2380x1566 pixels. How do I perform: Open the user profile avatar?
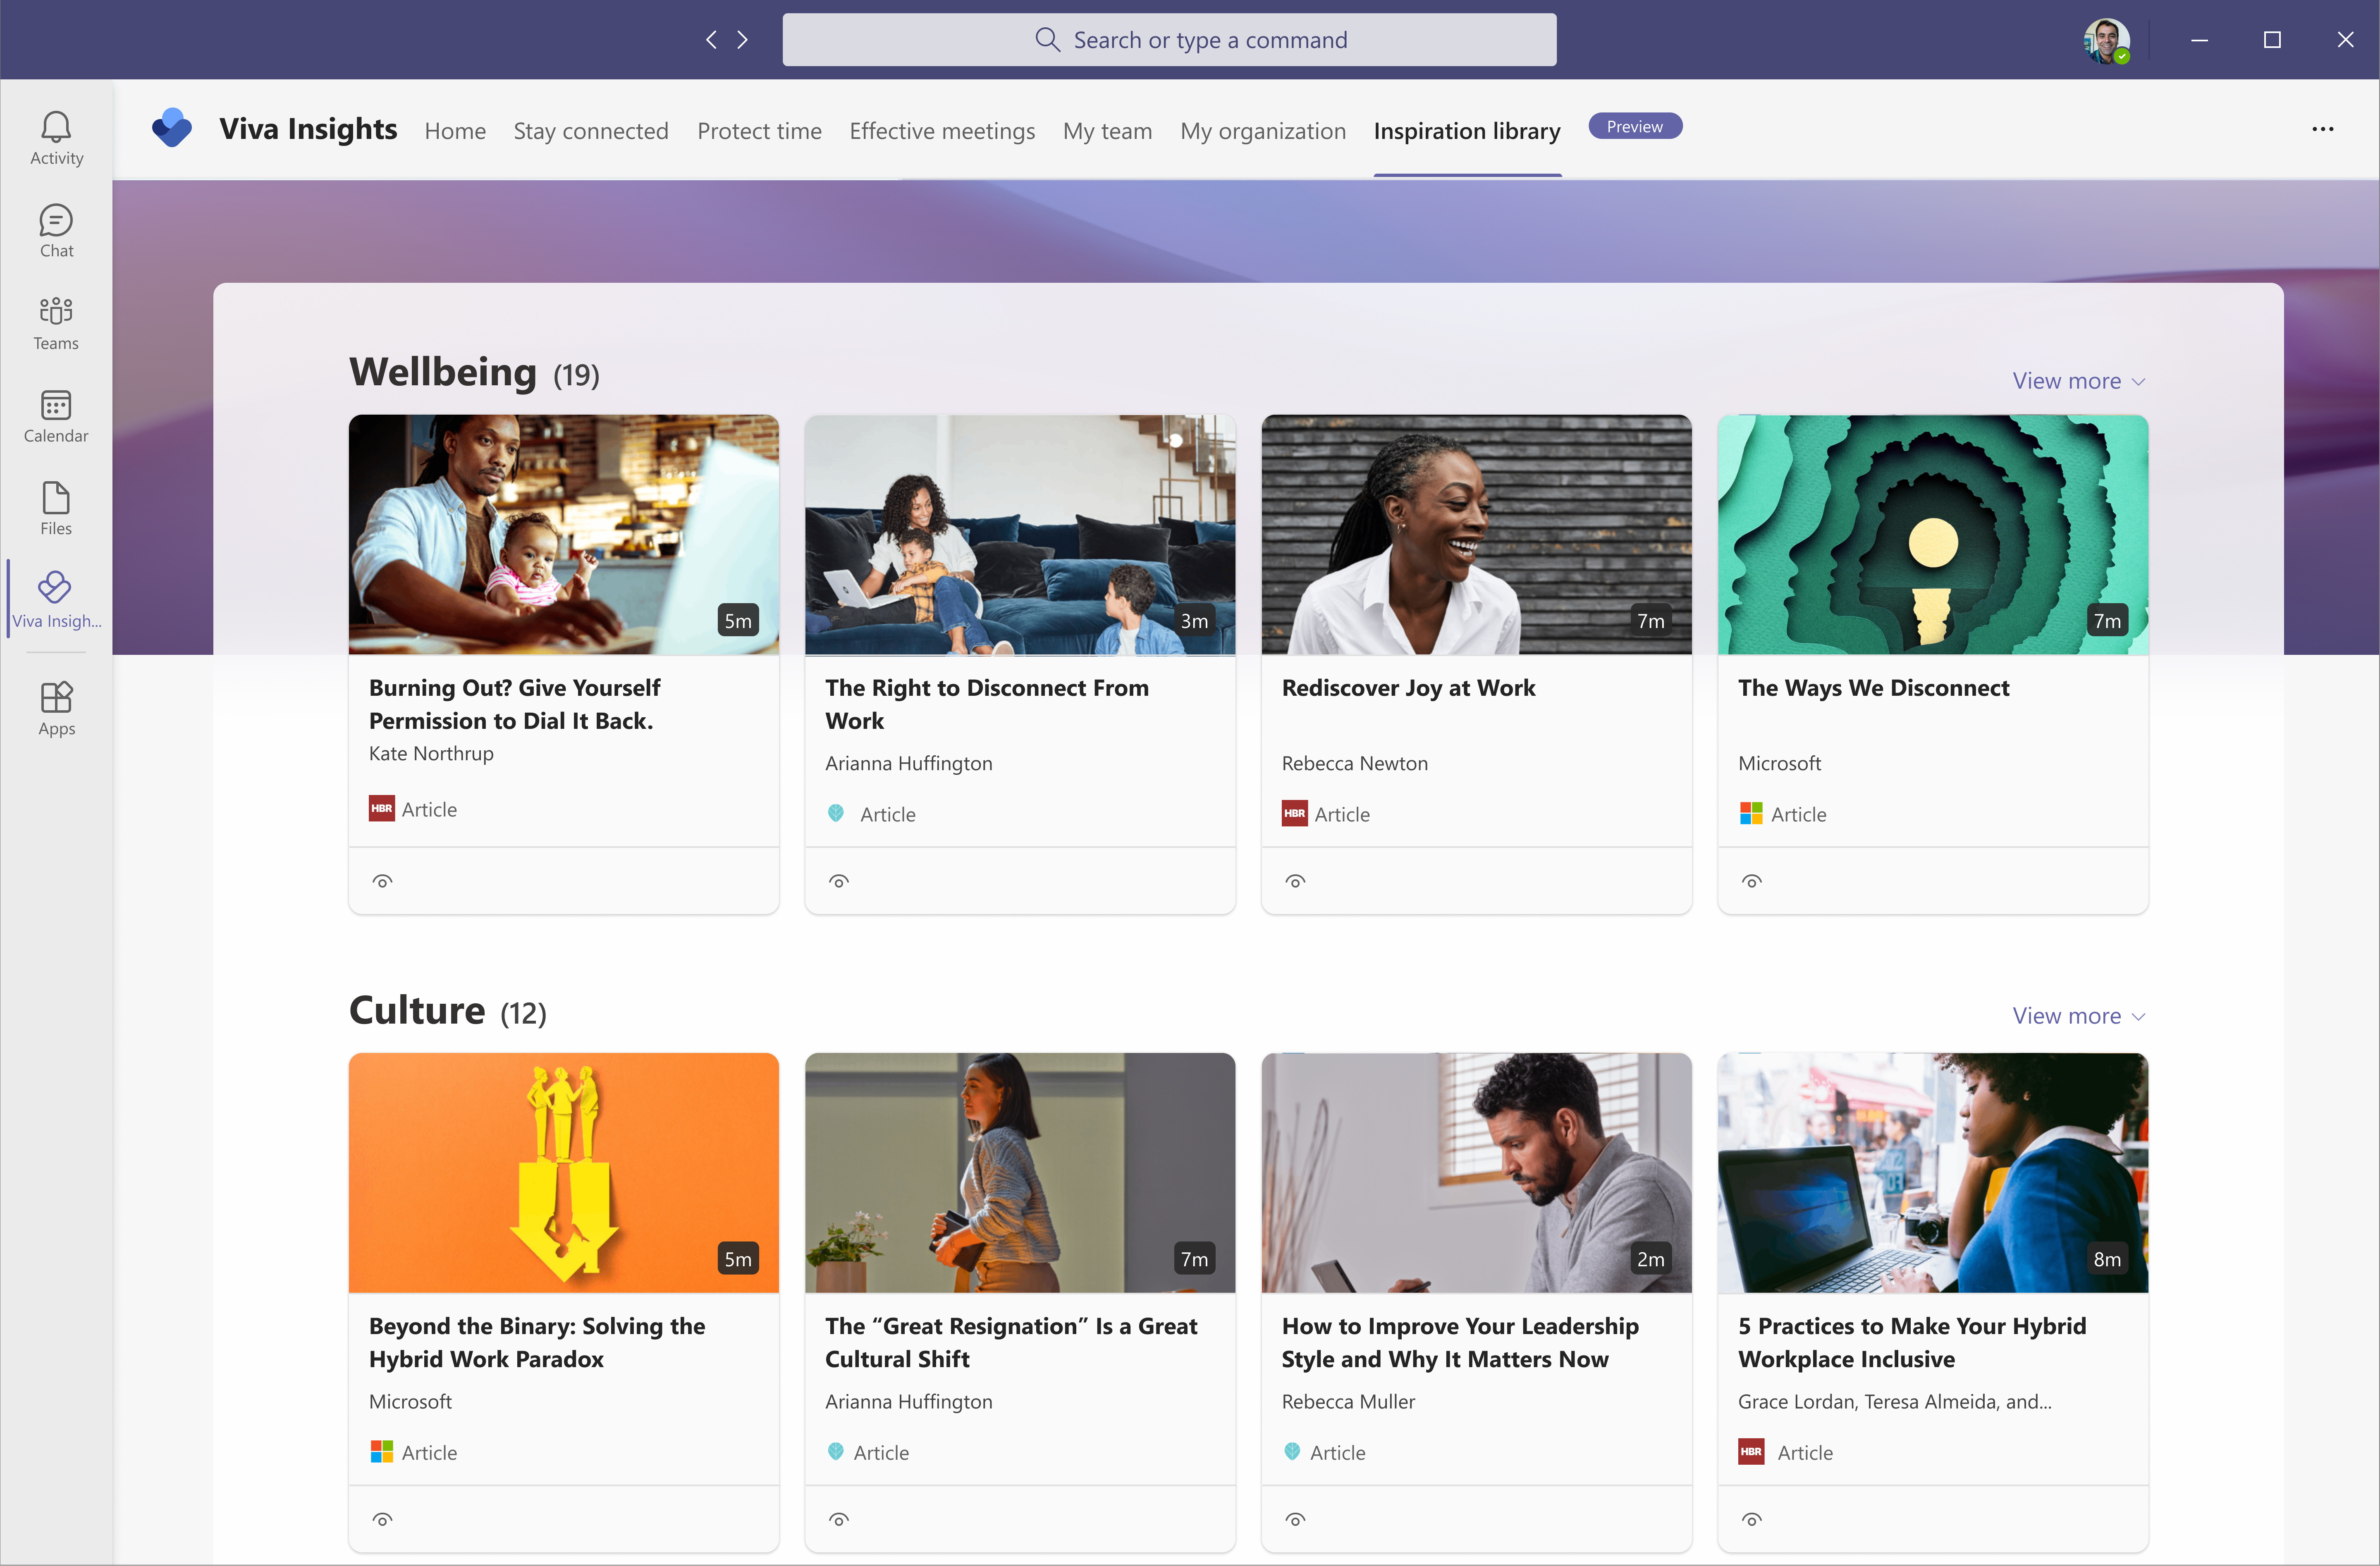[x=2105, y=40]
